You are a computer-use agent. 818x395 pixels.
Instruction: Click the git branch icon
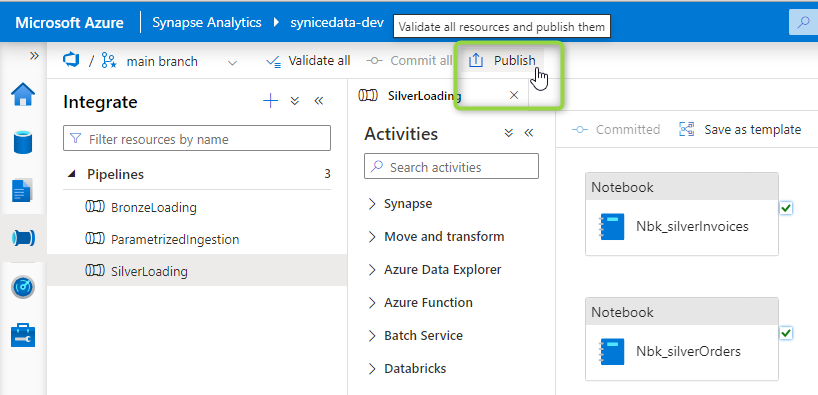click(109, 61)
